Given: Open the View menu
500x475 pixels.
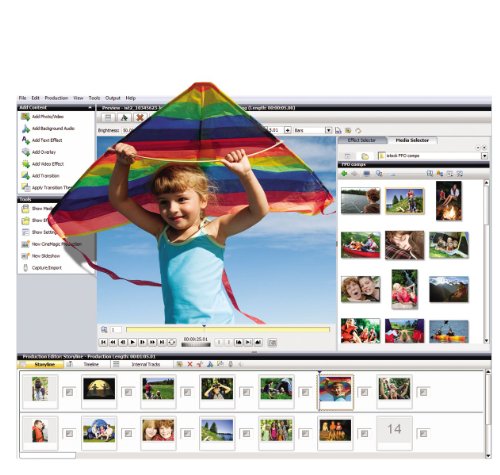Looking at the screenshot, I should (x=78, y=98).
